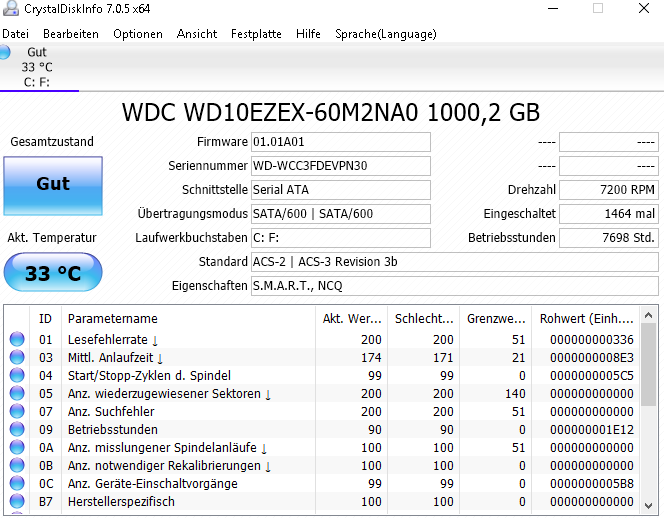Click the Drehzahl field 7200 RPM
Screen dimensions: 664x518
click(609, 190)
